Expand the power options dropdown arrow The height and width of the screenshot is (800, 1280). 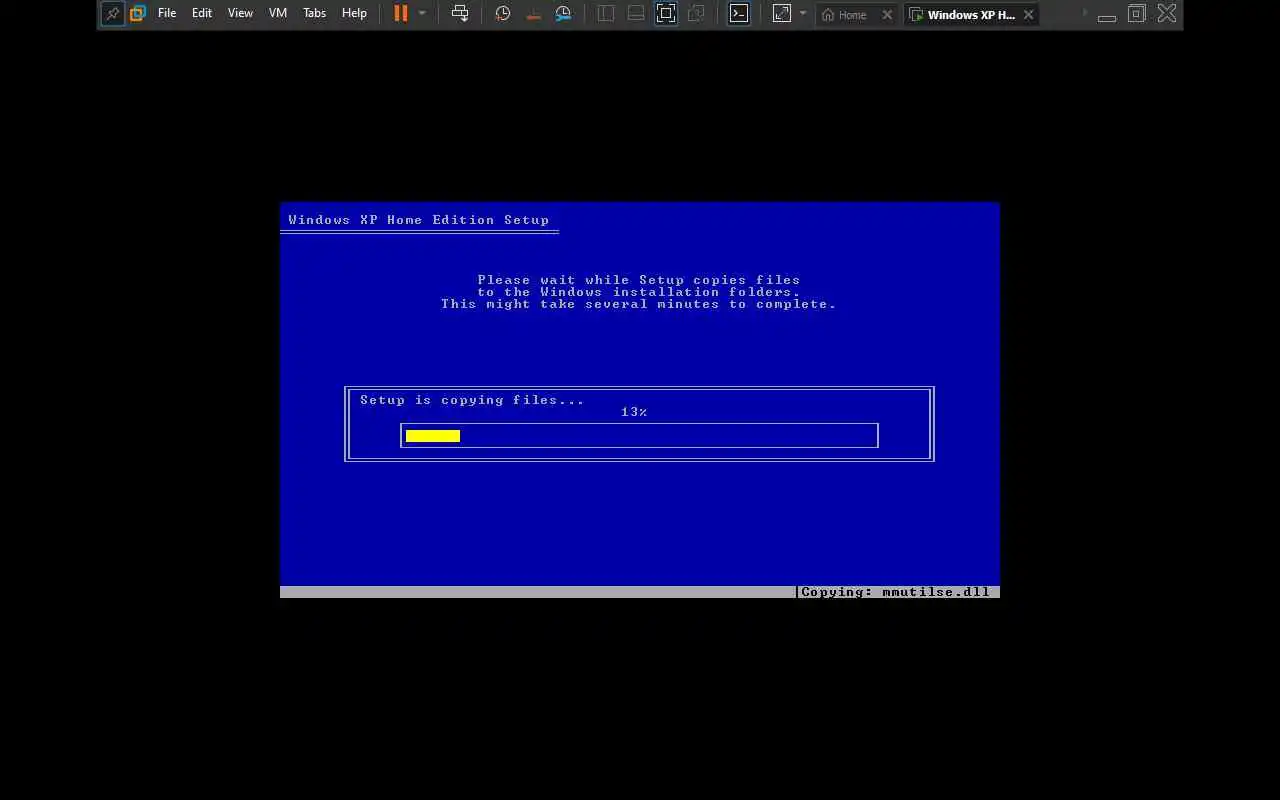(422, 14)
